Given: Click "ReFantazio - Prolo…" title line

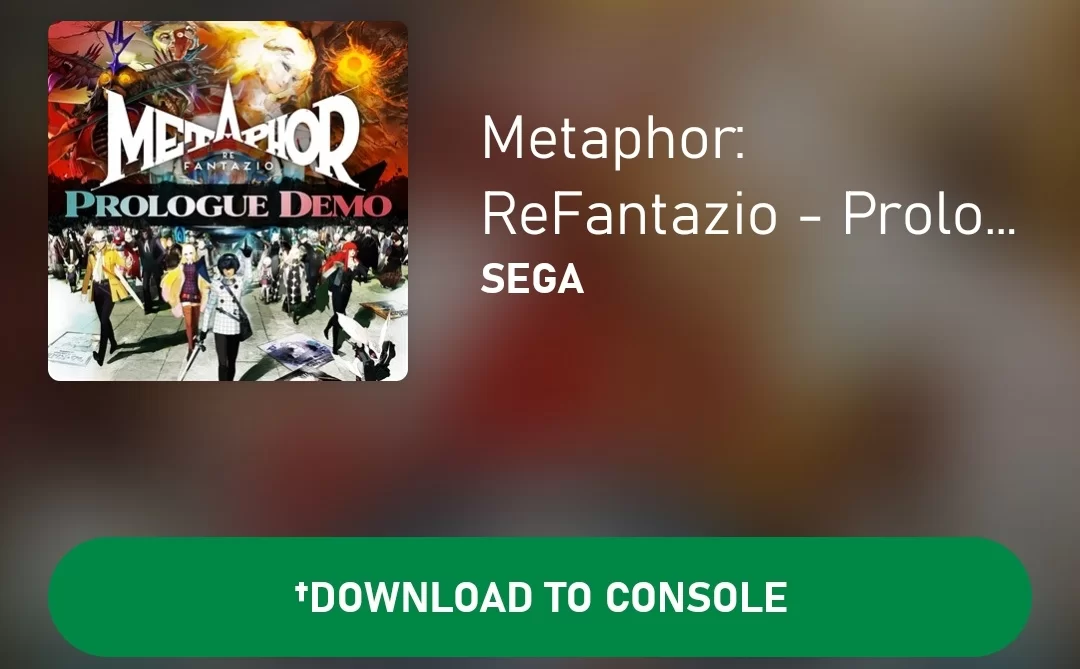Looking at the screenshot, I should pyautogui.click(x=749, y=214).
